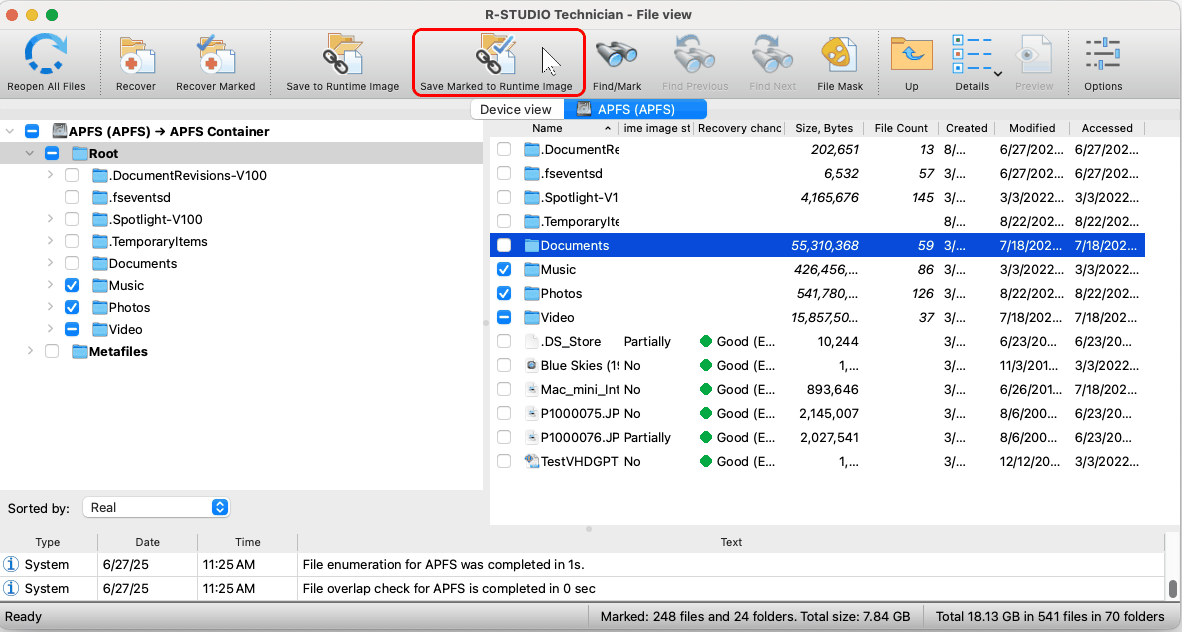Click the Modified column header
The image size is (1182, 632).
(x=1031, y=129)
